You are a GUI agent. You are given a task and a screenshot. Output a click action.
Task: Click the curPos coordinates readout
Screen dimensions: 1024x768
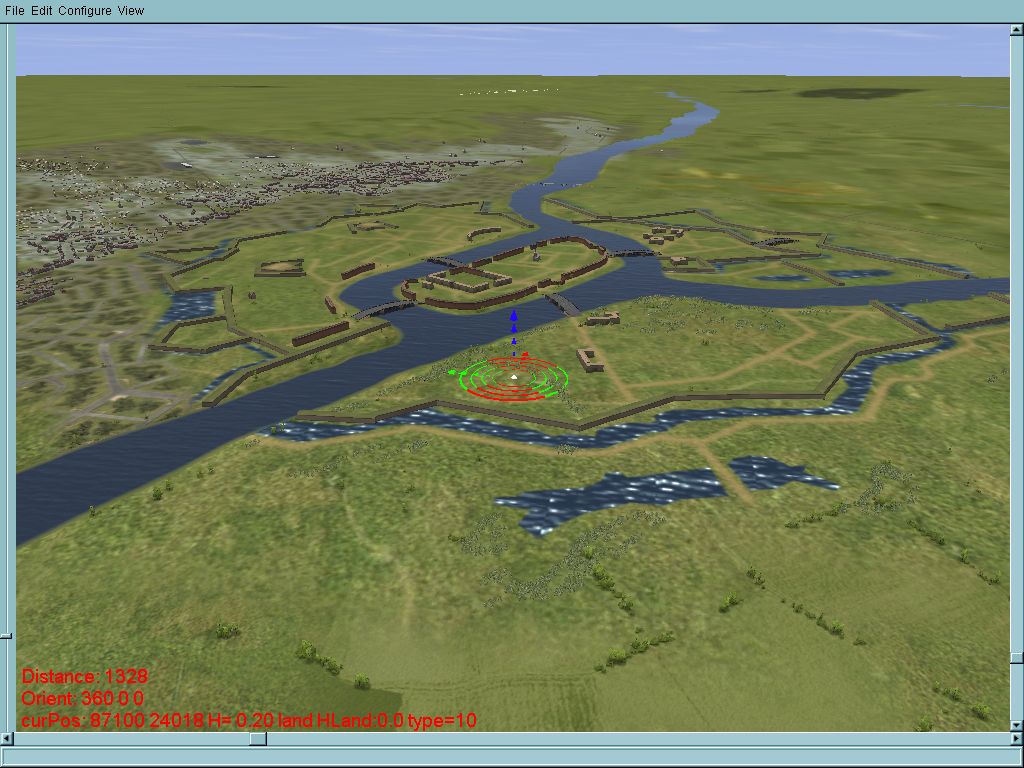pyautogui.click(x=249, y=720)
